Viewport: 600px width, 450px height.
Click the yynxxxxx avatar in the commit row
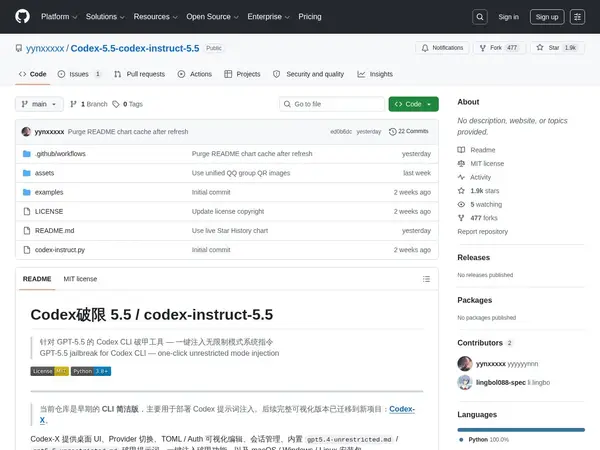point(26,132)
